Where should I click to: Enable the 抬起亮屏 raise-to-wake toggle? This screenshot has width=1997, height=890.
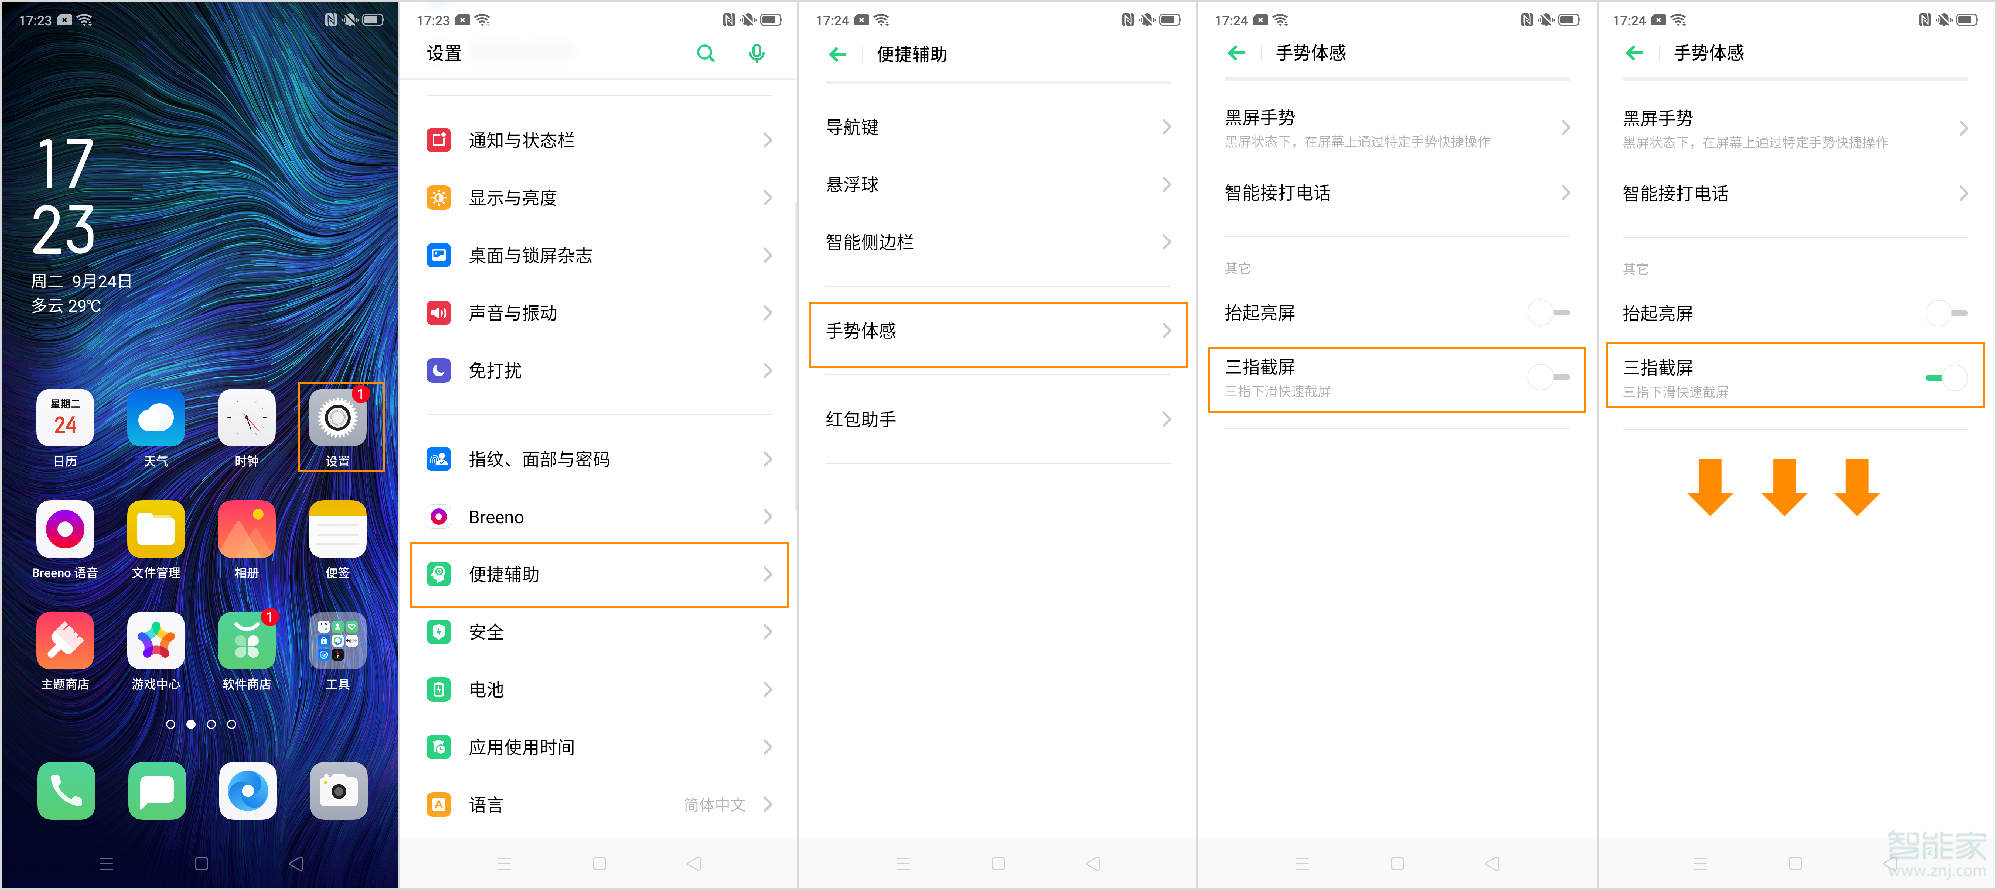click(1546, 312)
